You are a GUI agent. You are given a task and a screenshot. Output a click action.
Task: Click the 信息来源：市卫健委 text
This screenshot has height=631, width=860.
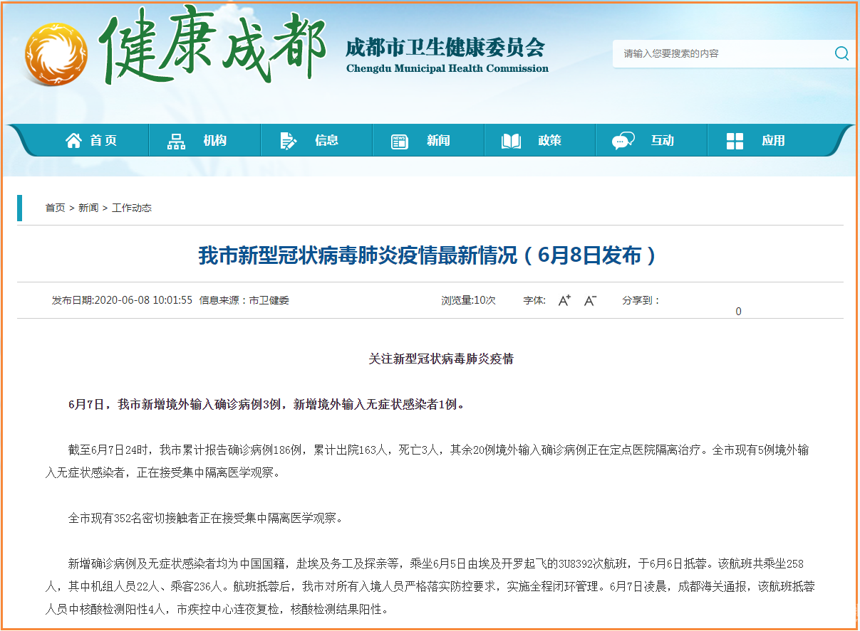(x=244, y=301)
